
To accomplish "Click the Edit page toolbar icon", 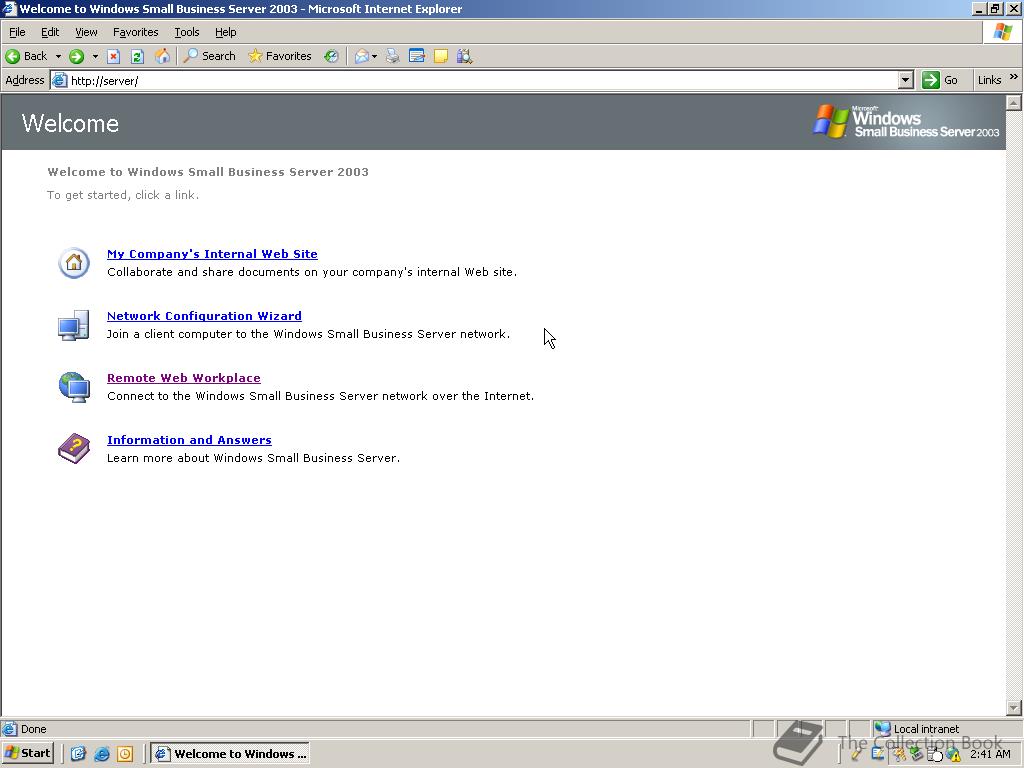I will (417, 56).
